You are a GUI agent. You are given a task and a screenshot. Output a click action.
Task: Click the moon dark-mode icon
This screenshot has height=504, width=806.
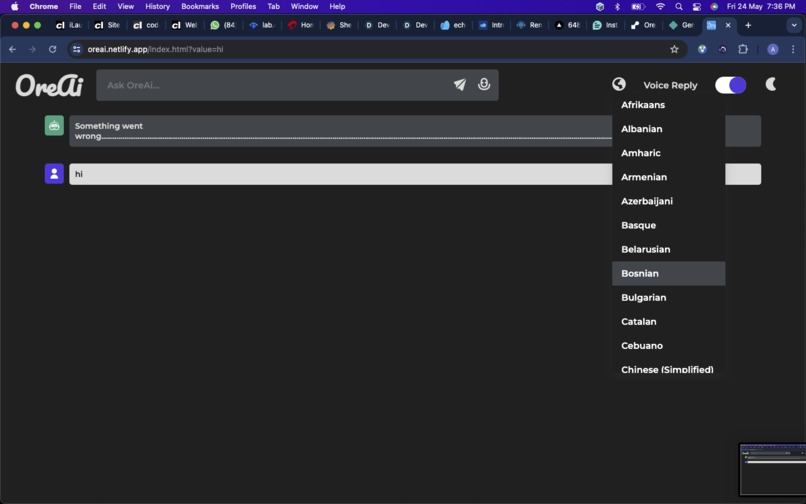coord(771,84)
